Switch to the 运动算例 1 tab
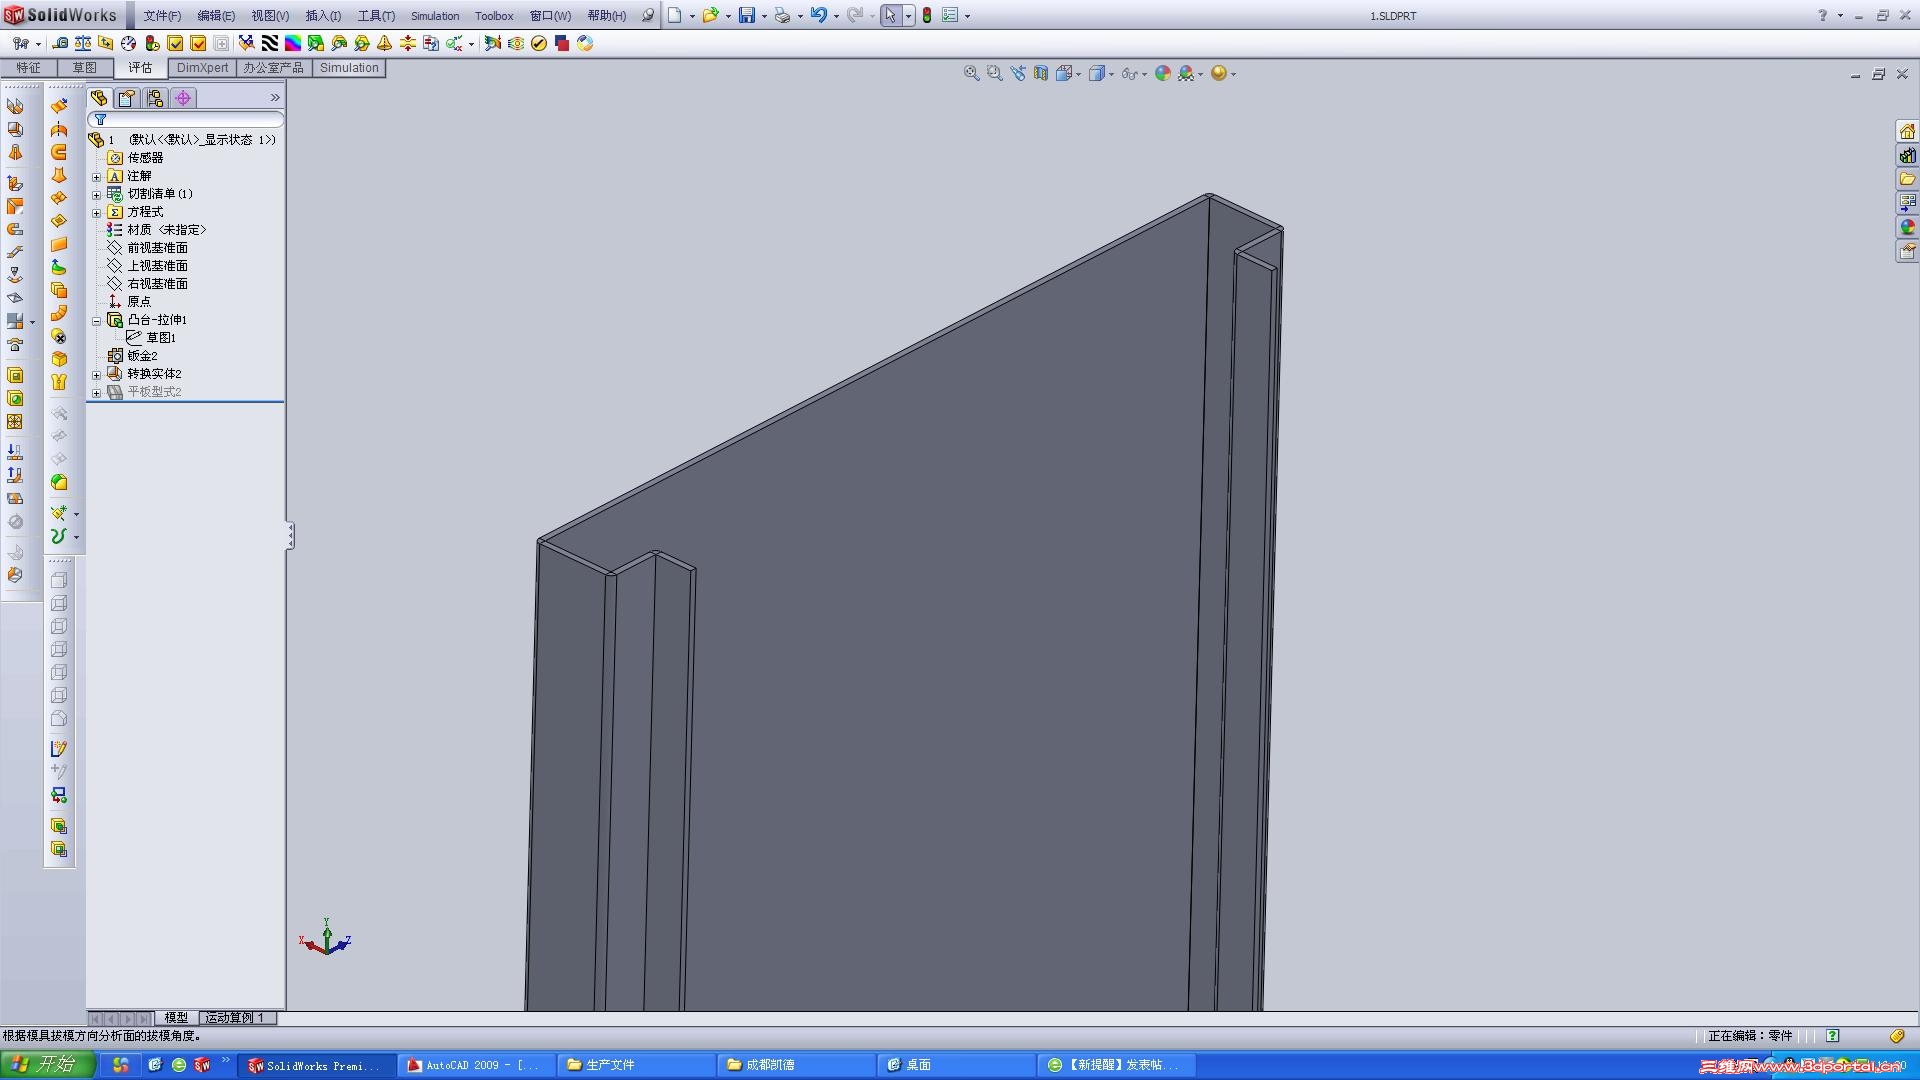This screenshot has width=1920, height=1080. click(x=235, y=1017)
